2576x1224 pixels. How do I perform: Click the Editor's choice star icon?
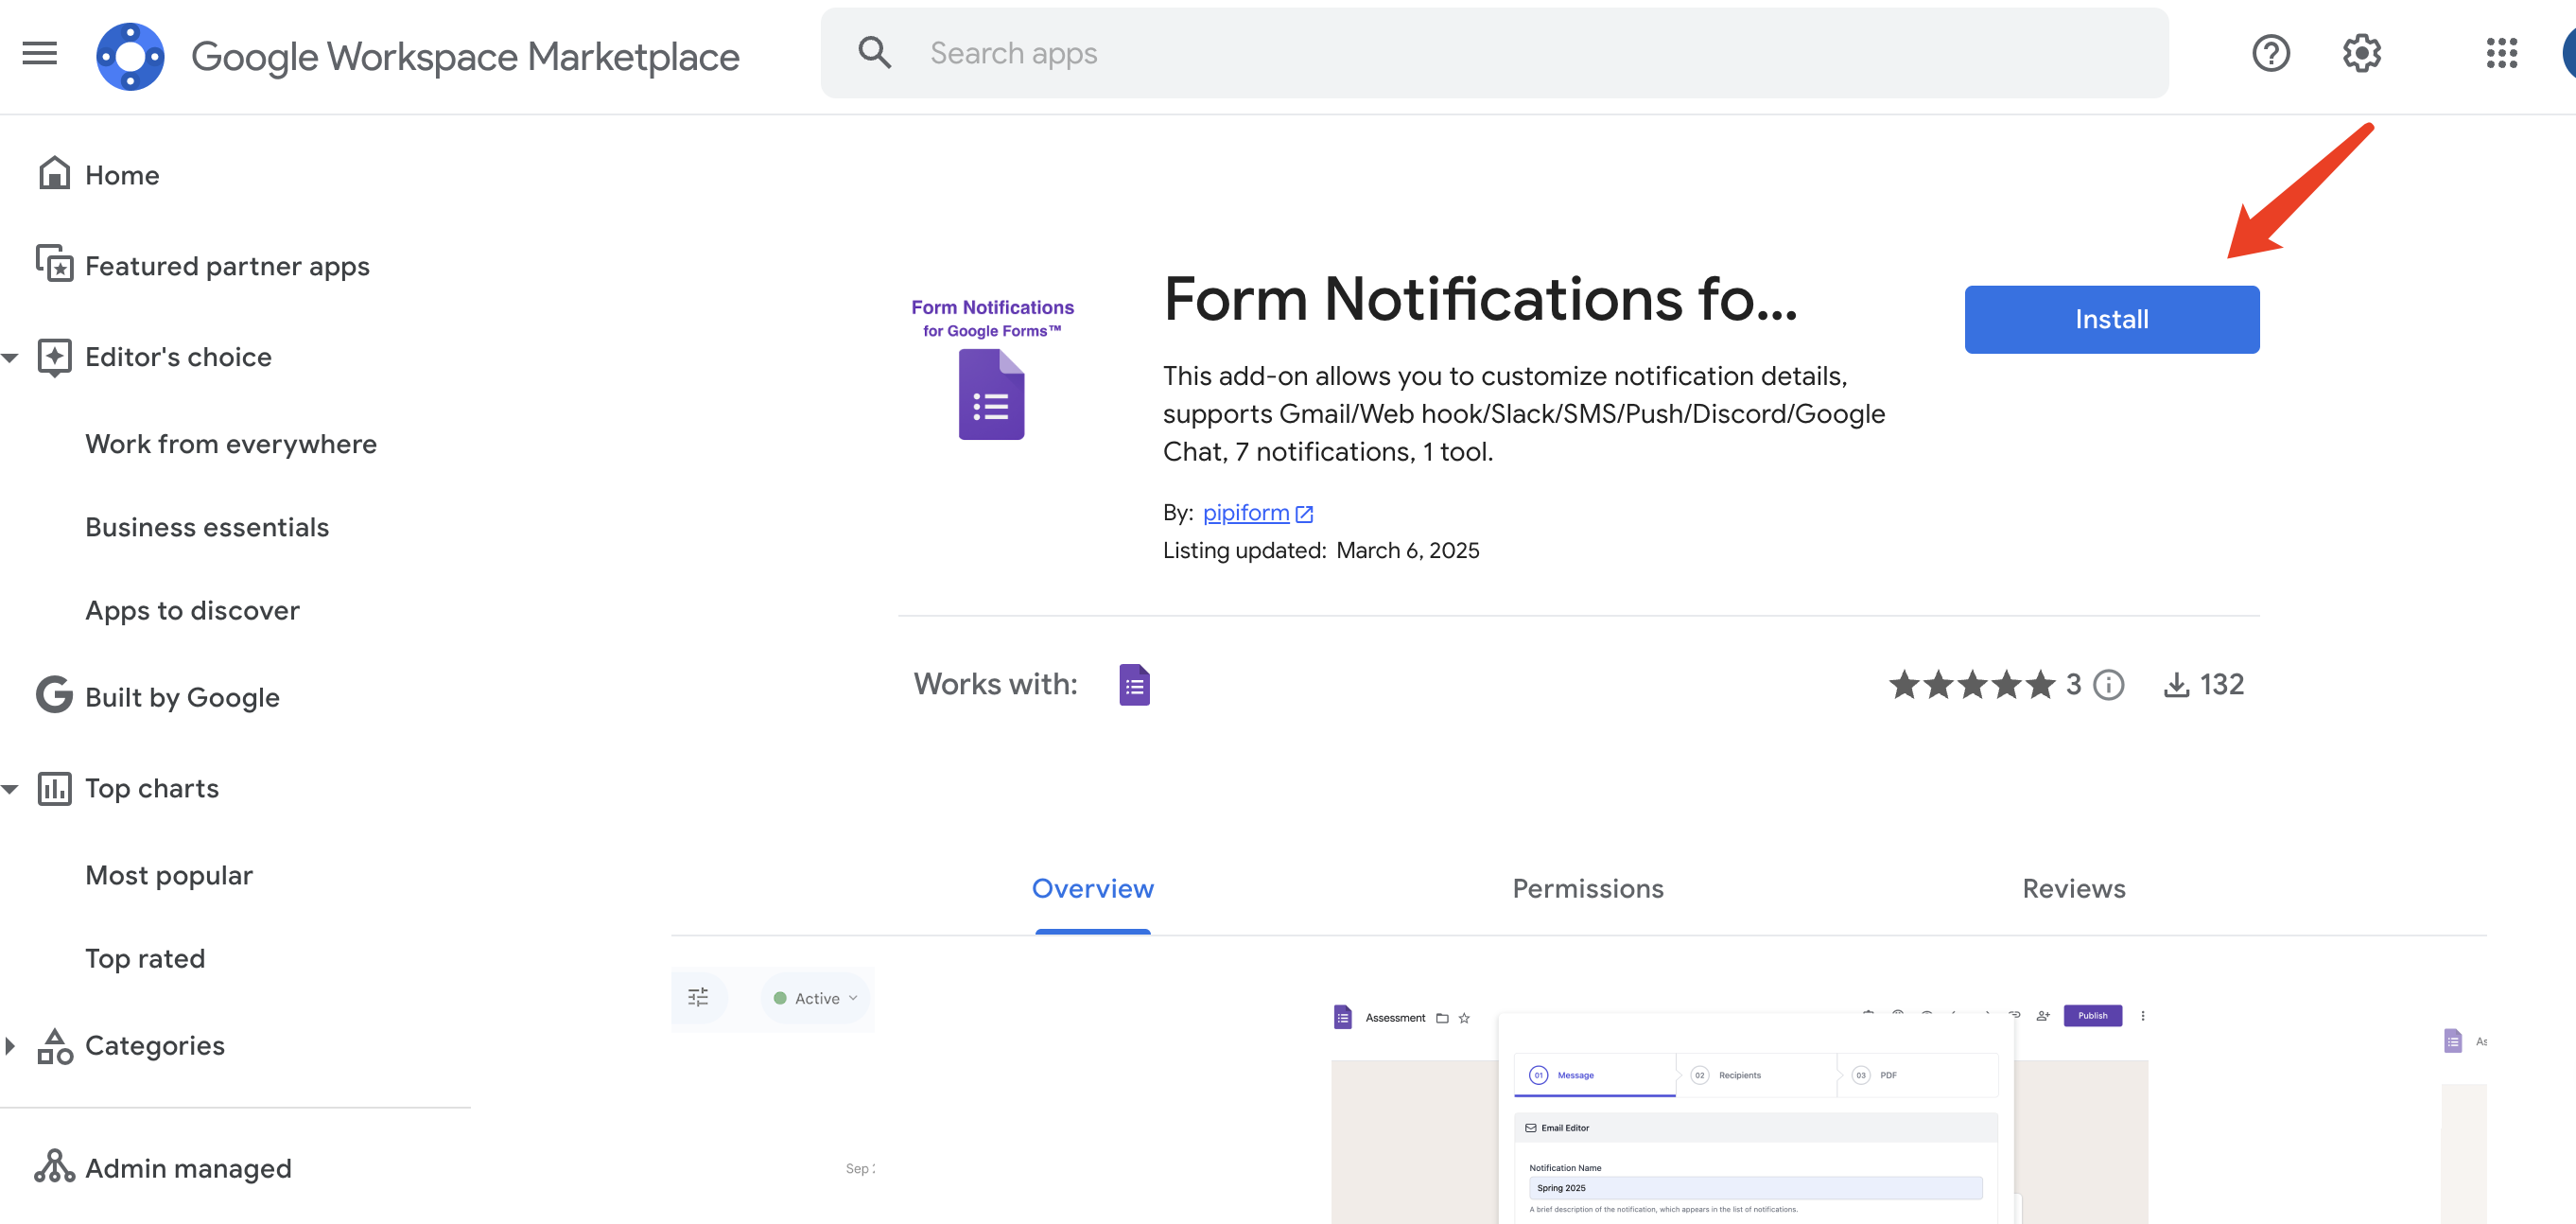coord(55,357)
